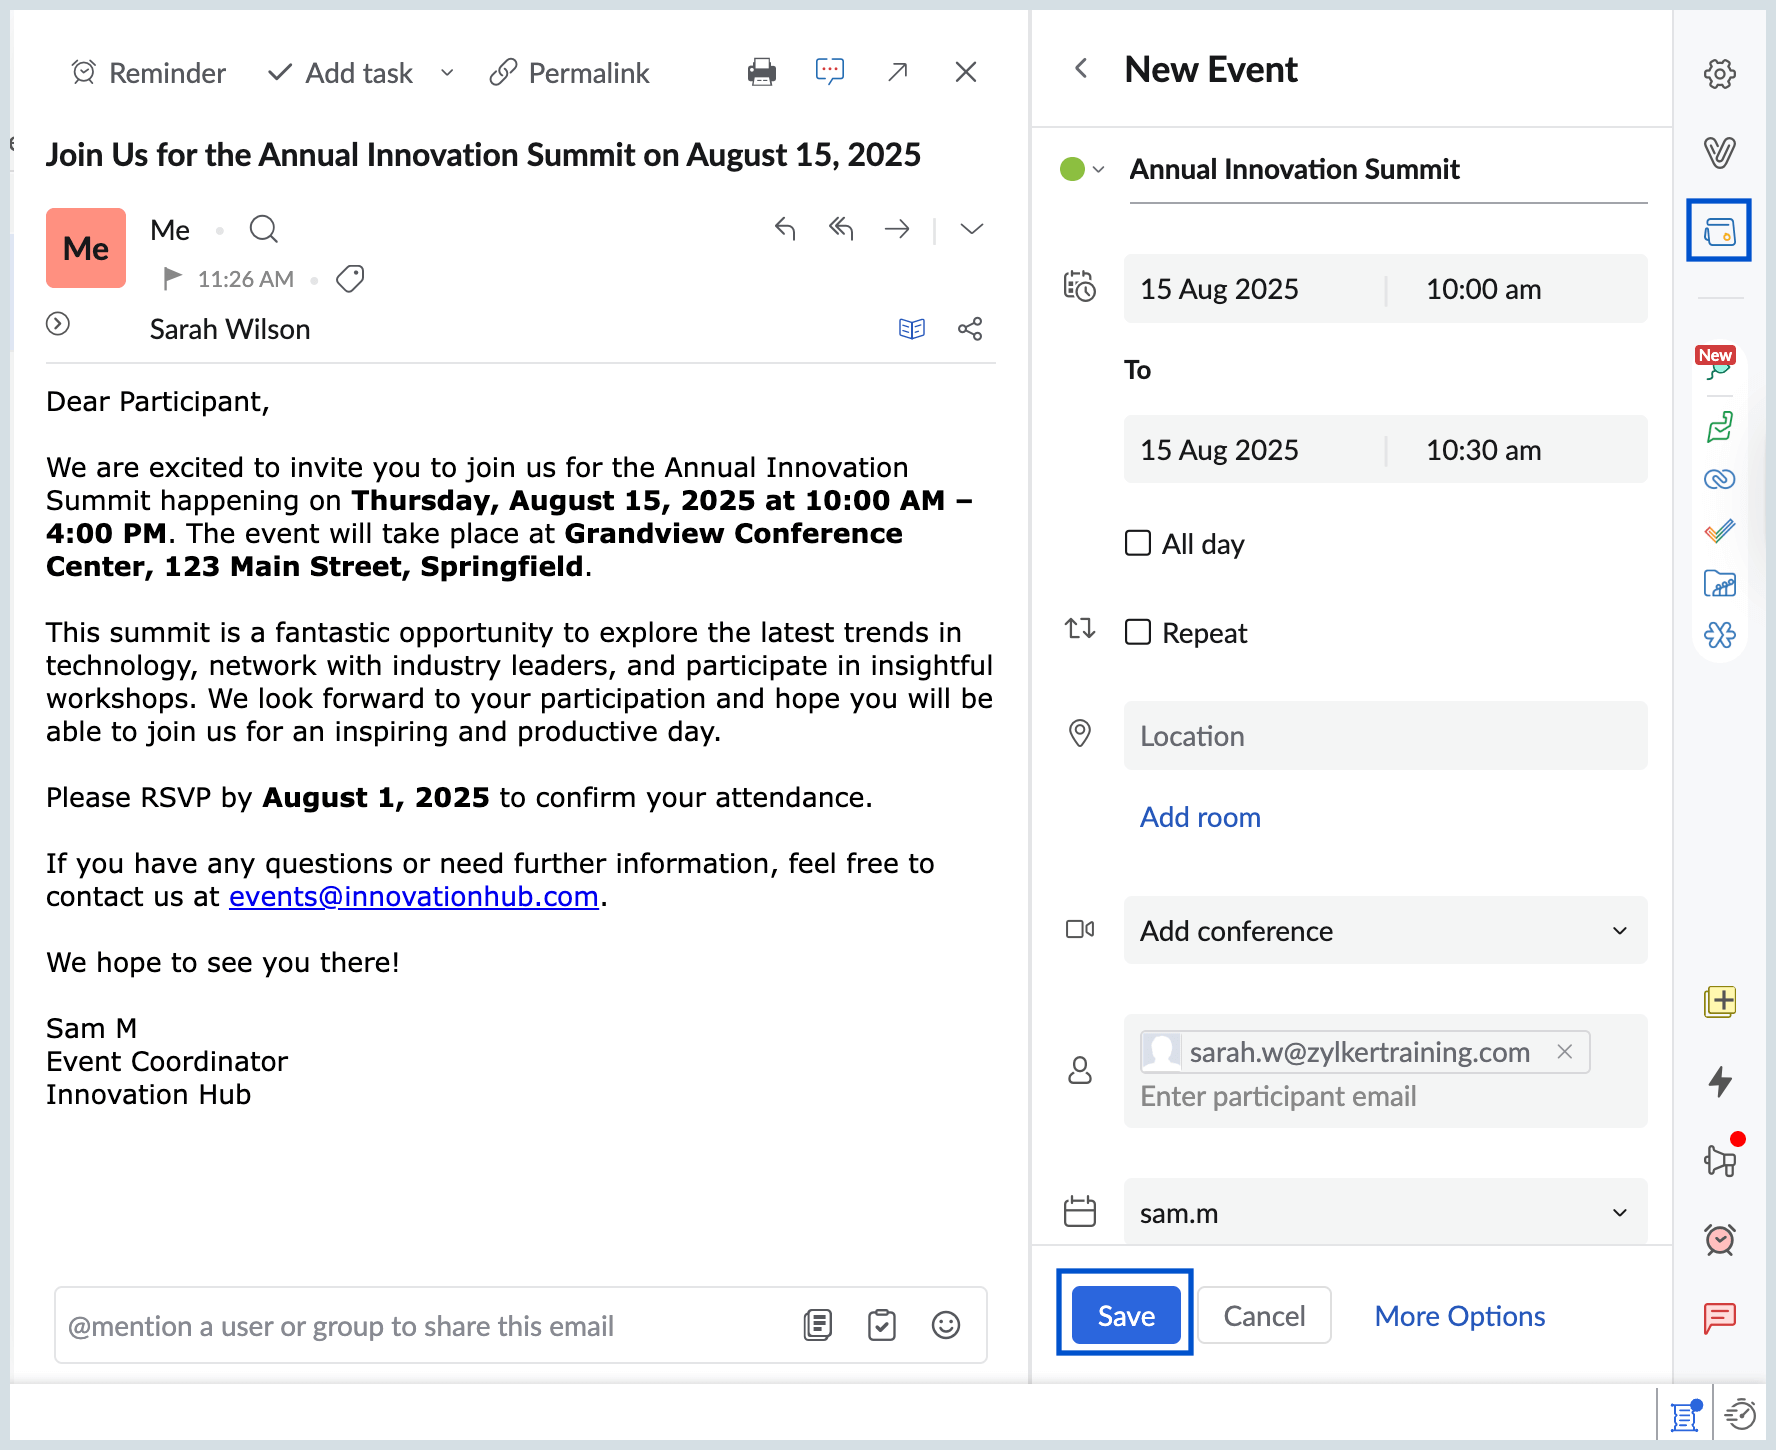1776x1450 pixels.
Task: Click the Permalink option
Action: [569, 73]
